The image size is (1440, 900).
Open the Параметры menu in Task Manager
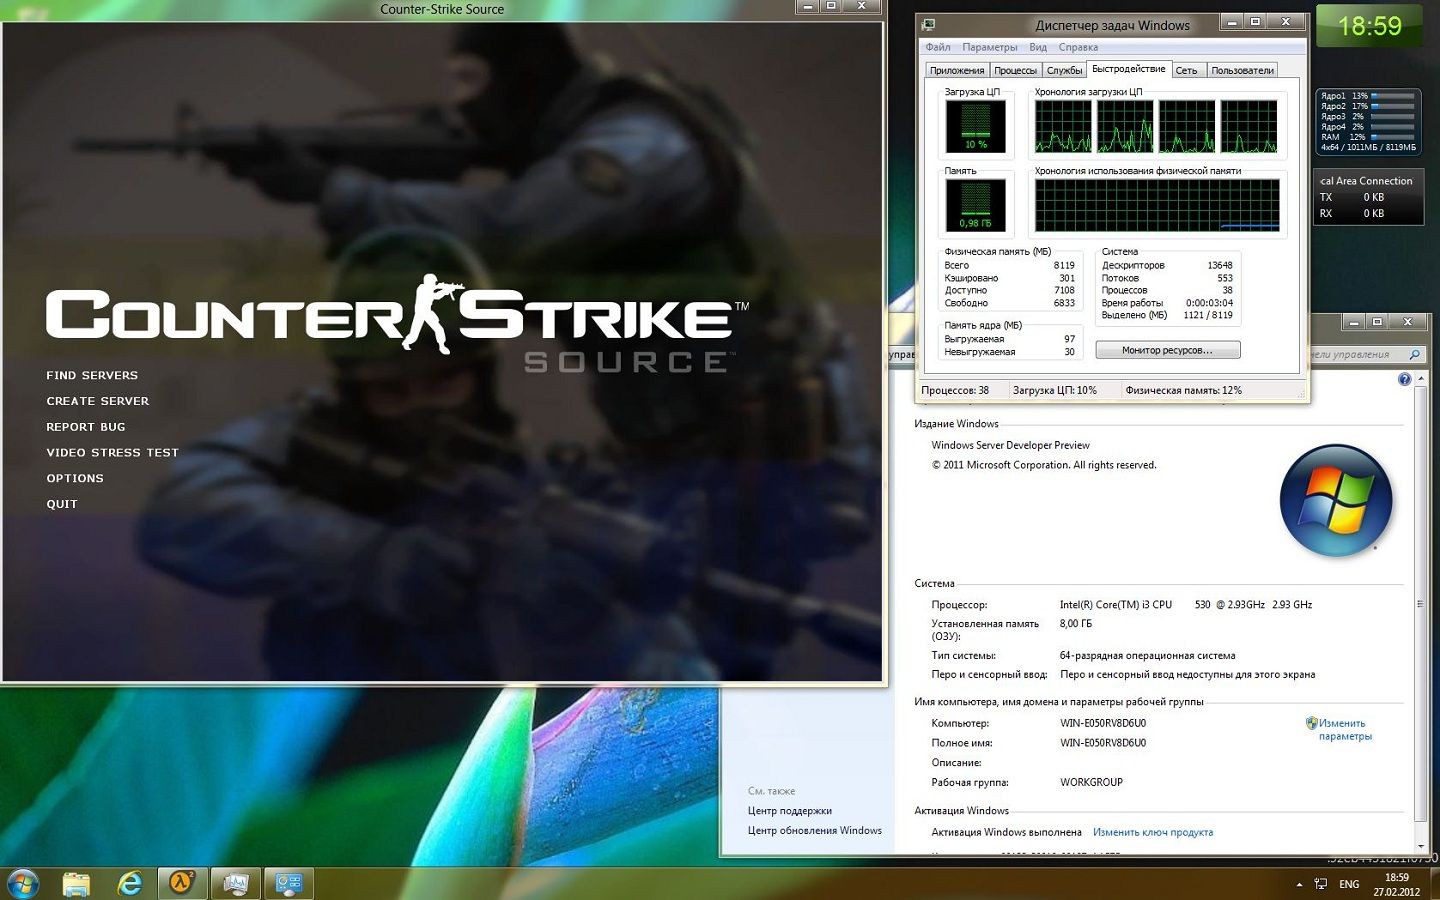990,47
